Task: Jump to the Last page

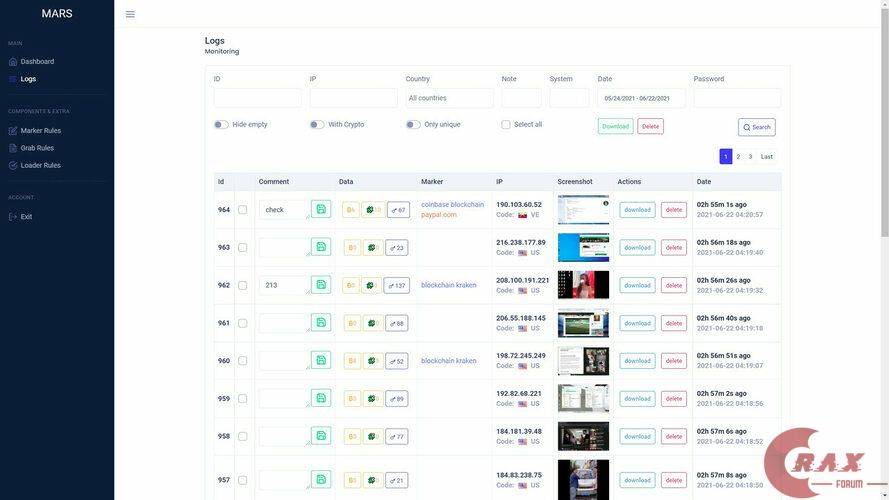Action: [766, 157]
